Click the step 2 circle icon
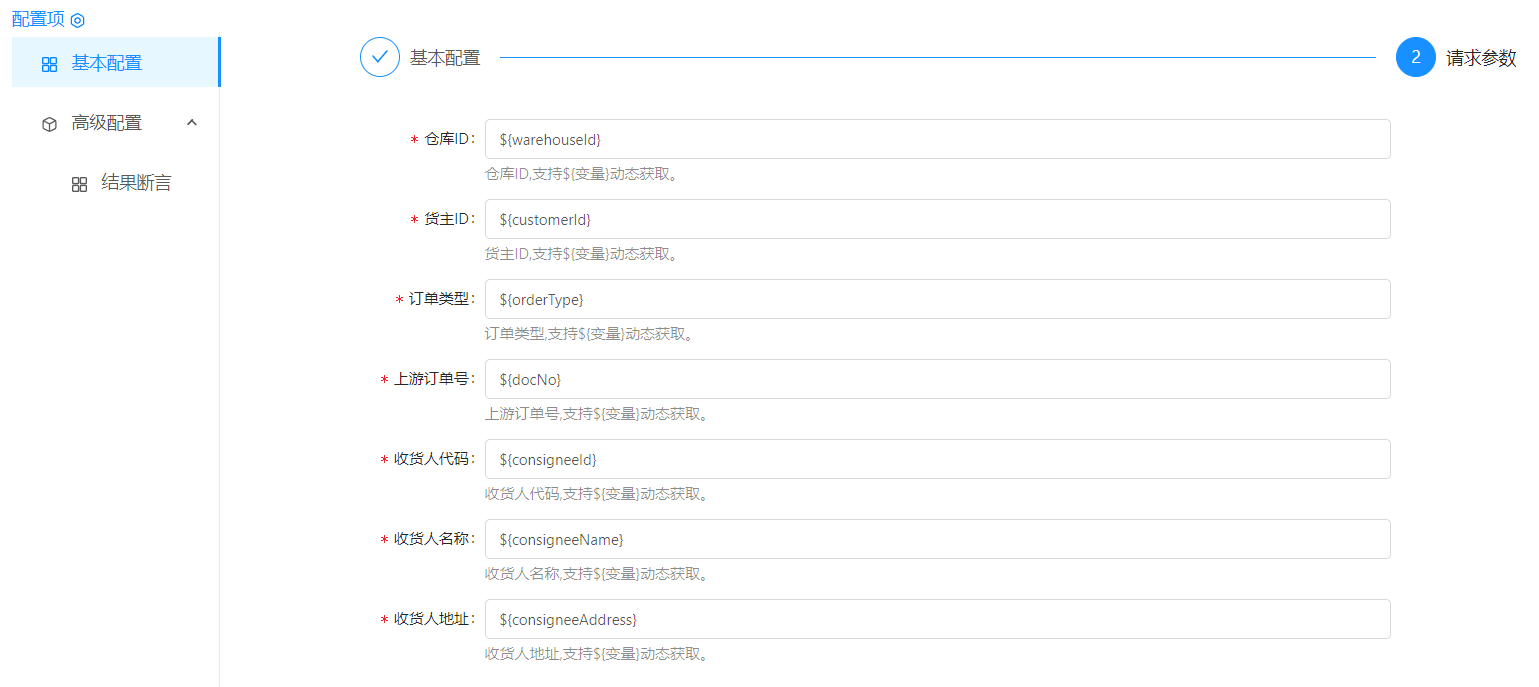 1415,57
